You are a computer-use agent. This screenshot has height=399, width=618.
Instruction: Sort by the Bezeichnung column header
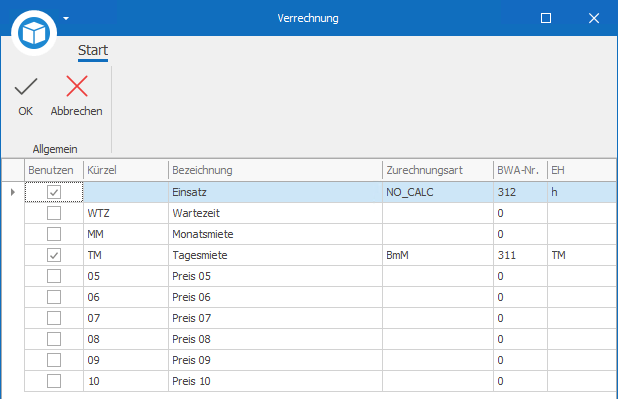[275, 170]
